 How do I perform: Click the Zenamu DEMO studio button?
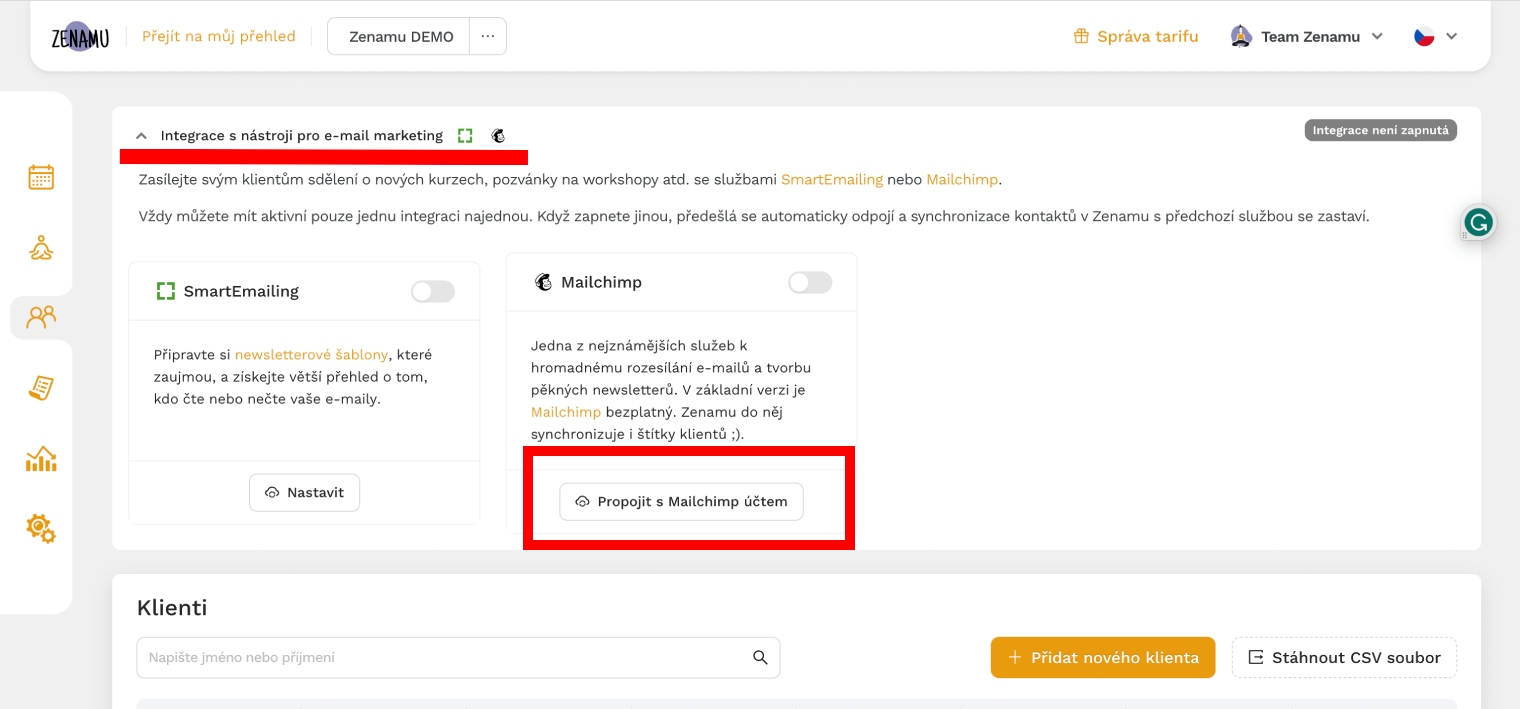click(400, 36)
